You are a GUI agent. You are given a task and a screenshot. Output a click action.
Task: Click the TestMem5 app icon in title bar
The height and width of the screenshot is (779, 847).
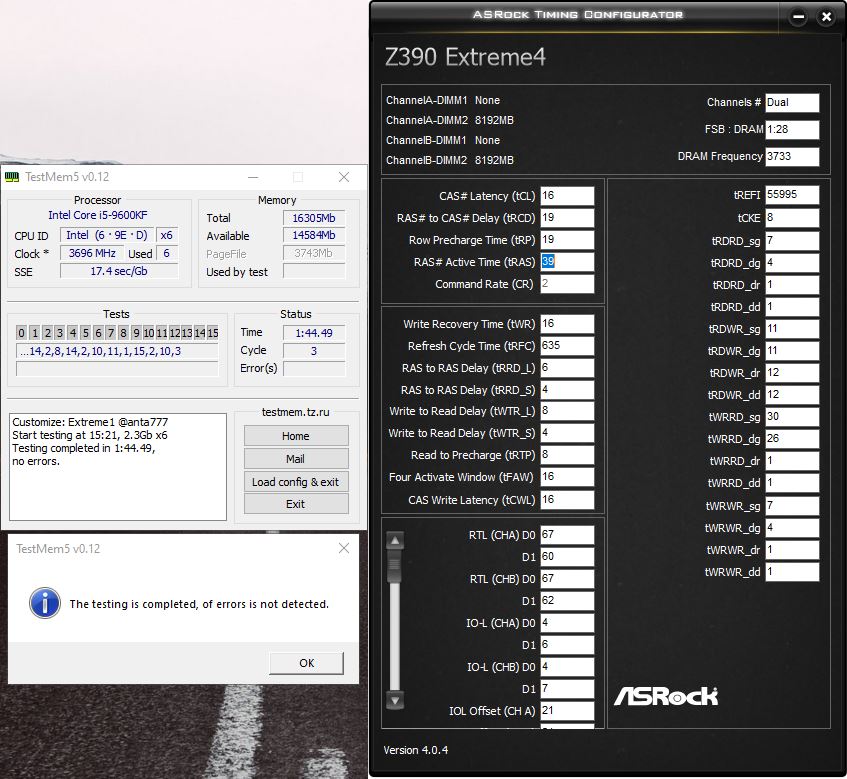point(12,177)
